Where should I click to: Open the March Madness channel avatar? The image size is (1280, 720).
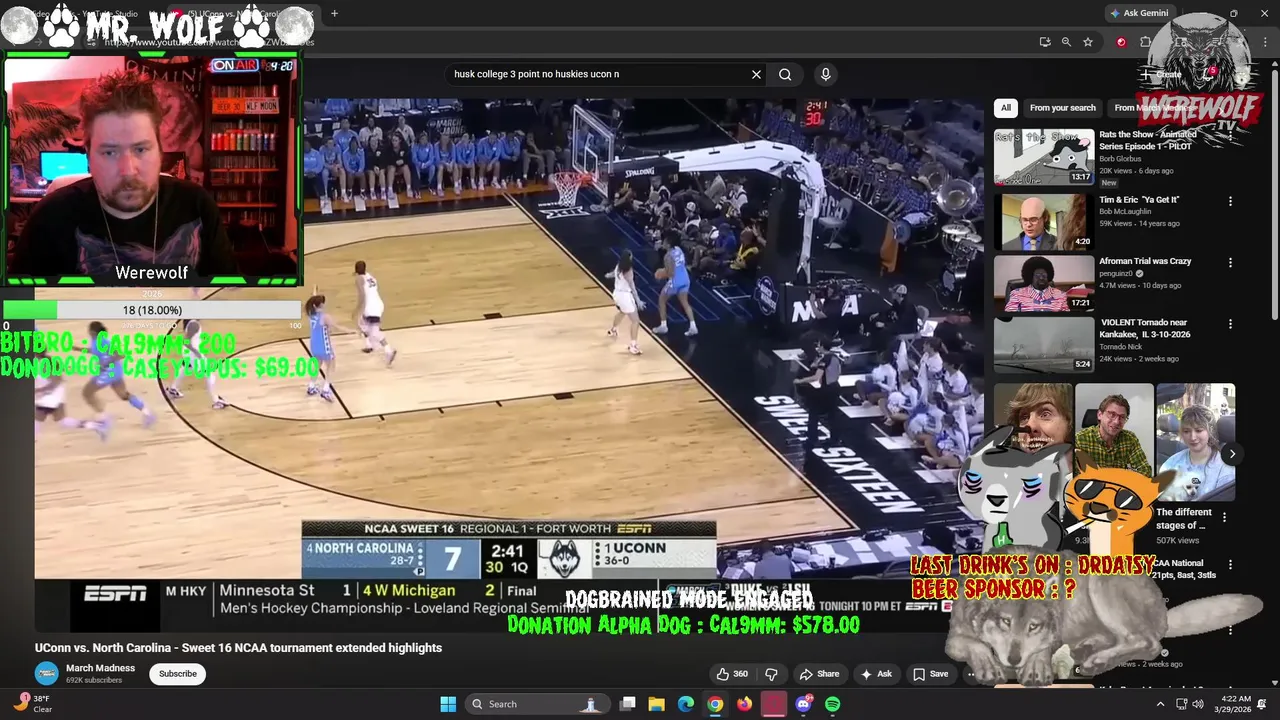[x=47, y=673]
